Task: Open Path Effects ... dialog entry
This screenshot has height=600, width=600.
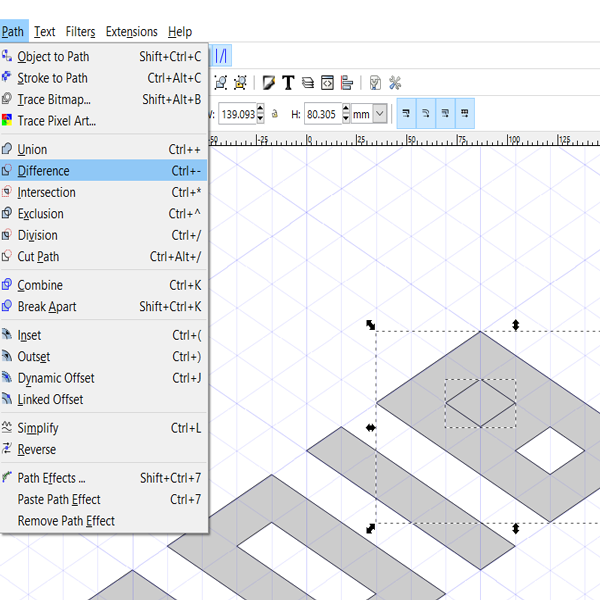Action: point(103,478)
